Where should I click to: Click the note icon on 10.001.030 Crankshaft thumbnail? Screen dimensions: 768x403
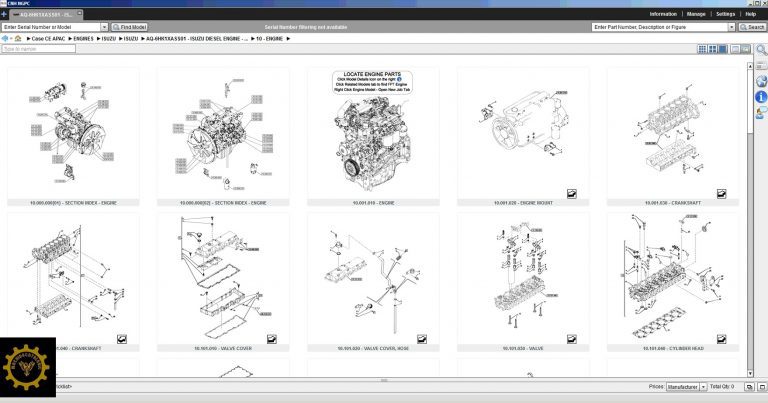point(721,194)
